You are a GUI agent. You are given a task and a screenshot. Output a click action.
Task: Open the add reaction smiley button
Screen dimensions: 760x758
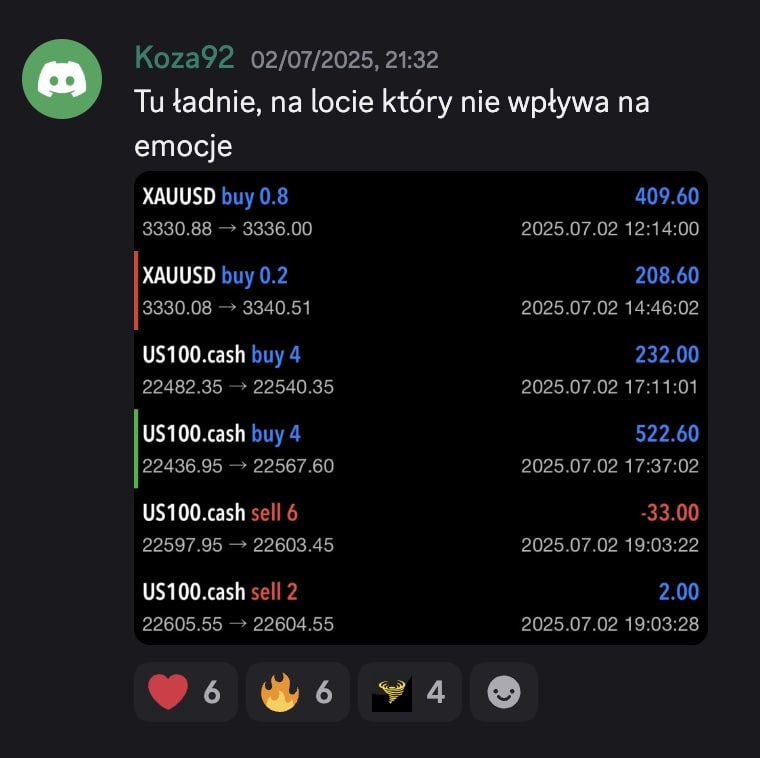point(504,692)
